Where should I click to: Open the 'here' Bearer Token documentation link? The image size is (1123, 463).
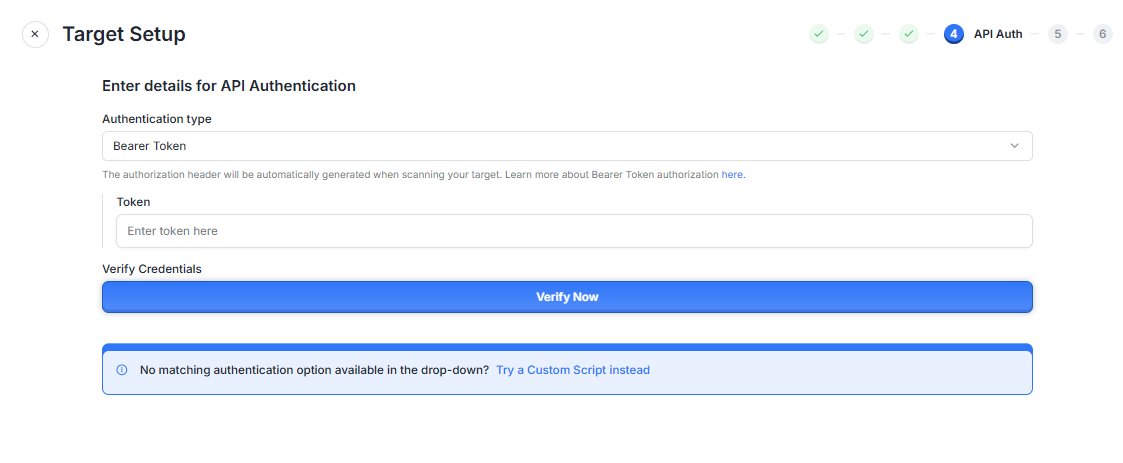[732, 174]
